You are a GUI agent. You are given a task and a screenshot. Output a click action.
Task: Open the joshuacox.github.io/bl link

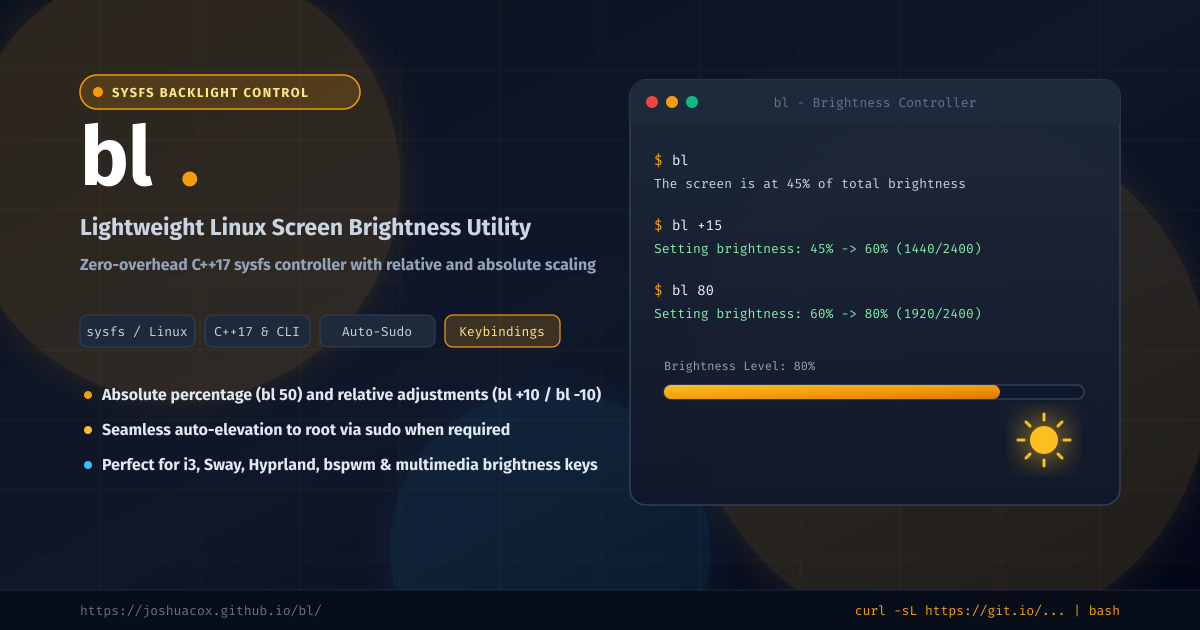point(201,610)
